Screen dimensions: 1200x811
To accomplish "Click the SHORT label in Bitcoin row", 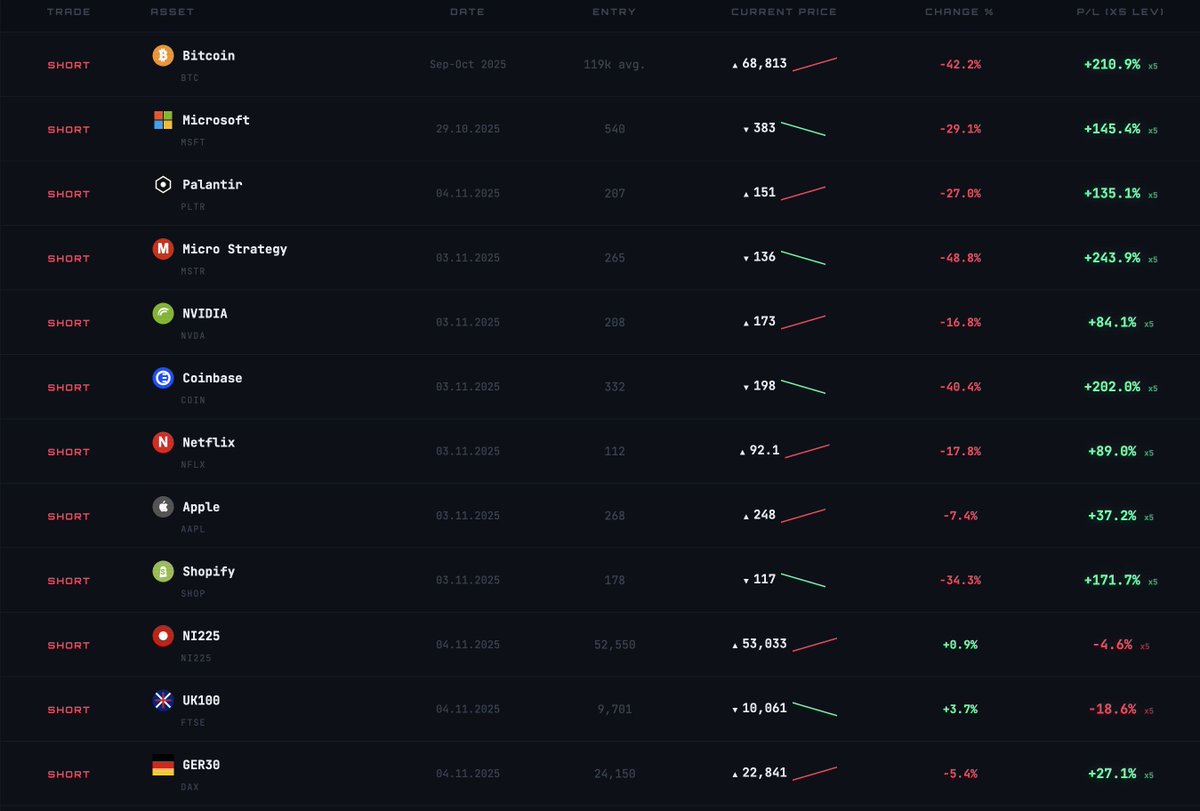I will click(68, 65).
